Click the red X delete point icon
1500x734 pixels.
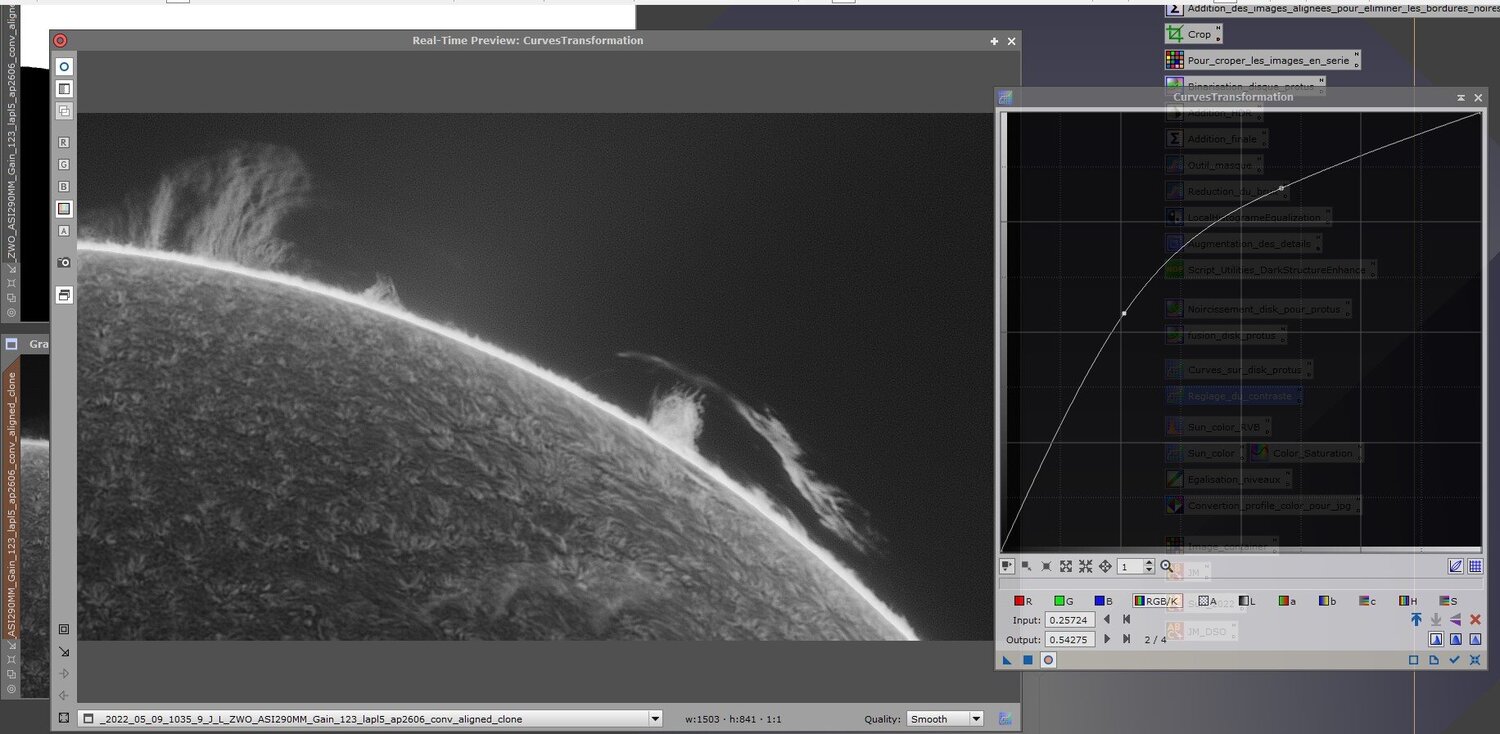coord(1475,620)
